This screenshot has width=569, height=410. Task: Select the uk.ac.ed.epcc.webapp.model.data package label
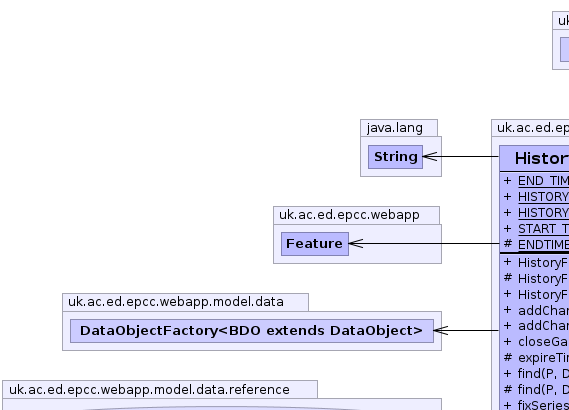pos(176,302)
